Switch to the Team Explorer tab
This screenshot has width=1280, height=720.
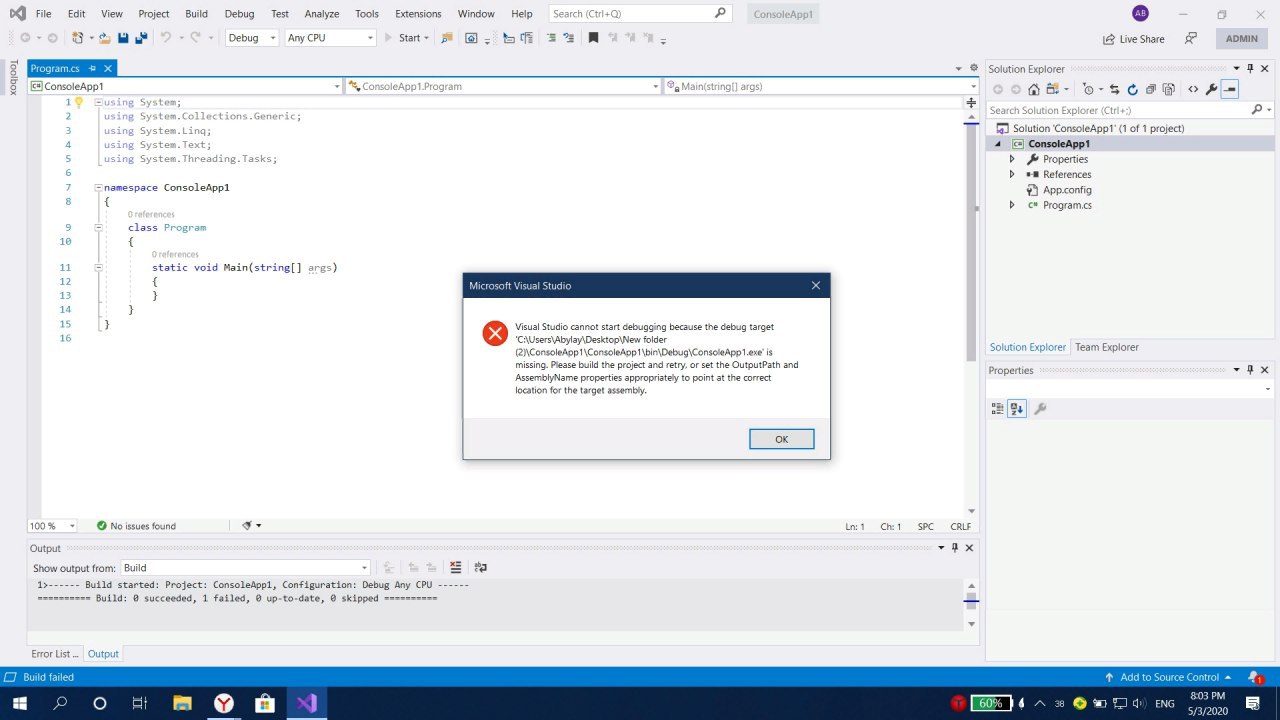coord(1106,347)
